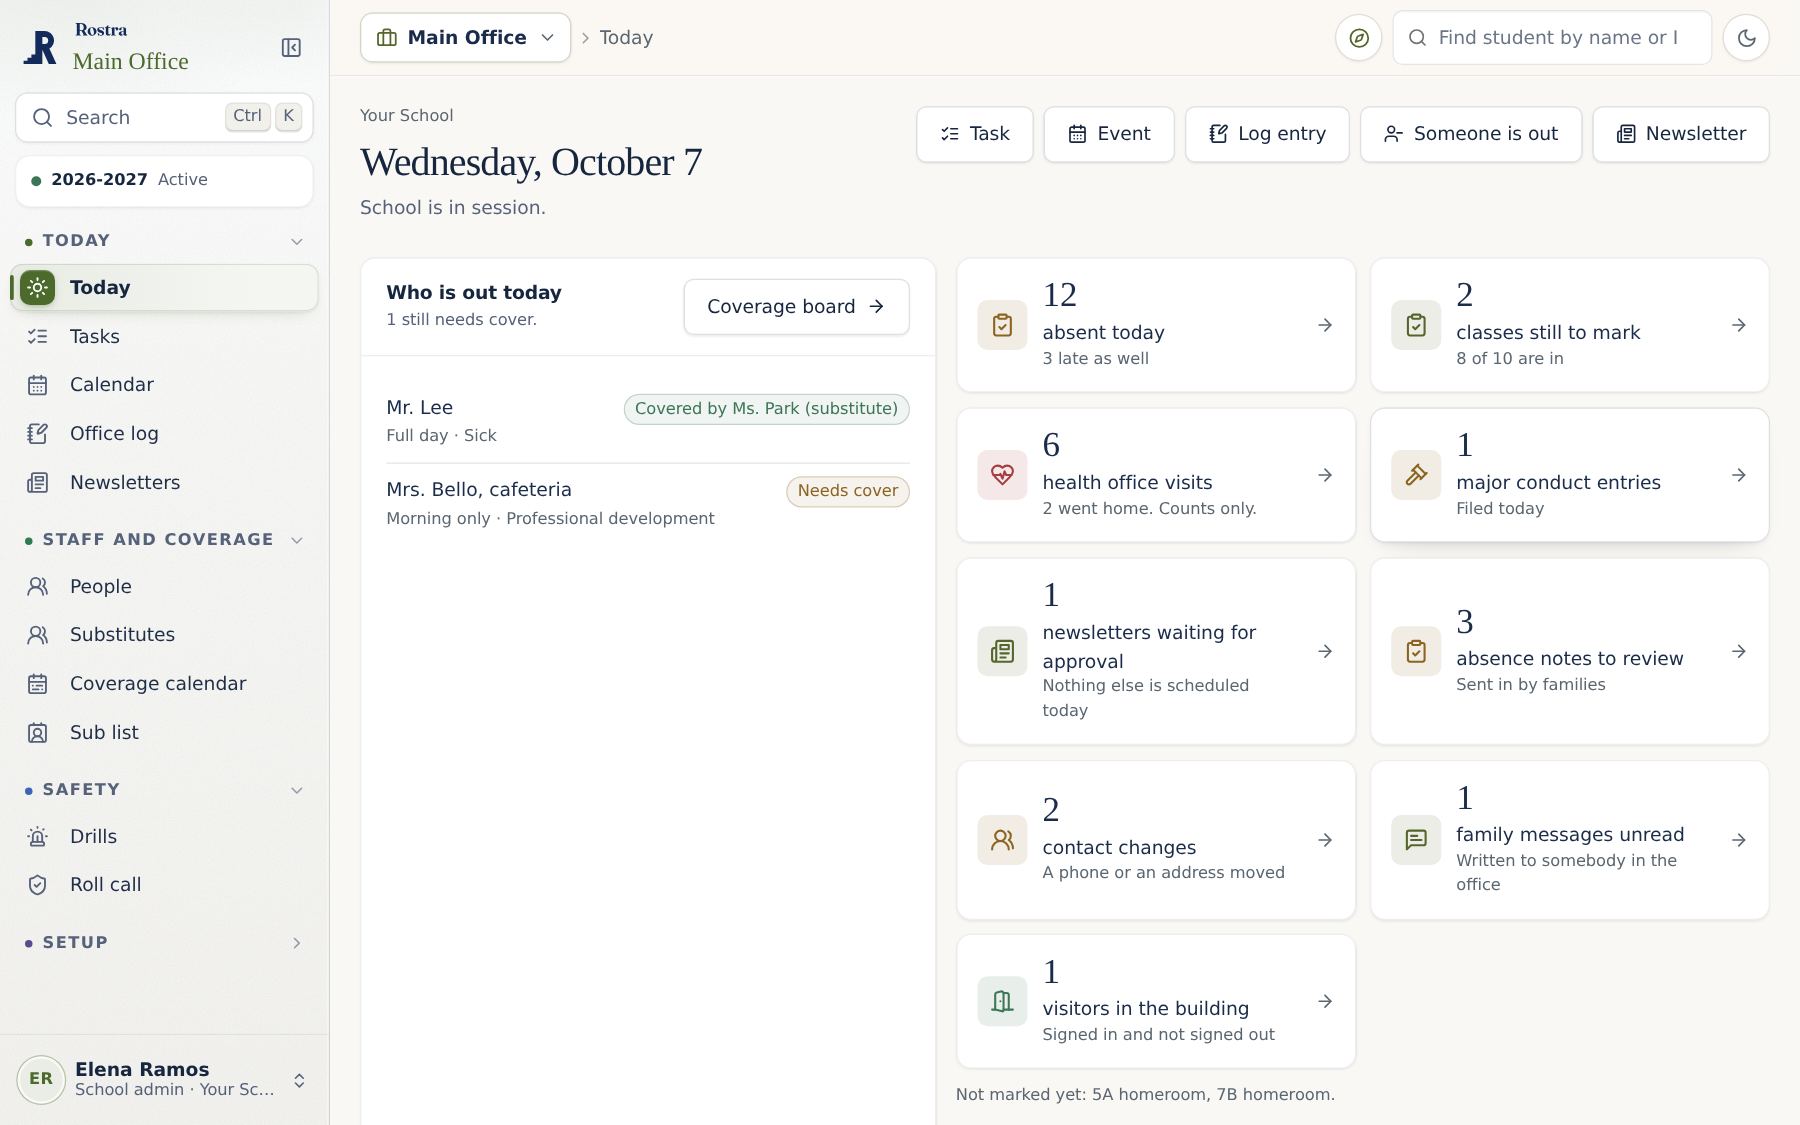Open the Main Office dropdown
This screenshot has height=1125, width=1800.
(465, 38)
